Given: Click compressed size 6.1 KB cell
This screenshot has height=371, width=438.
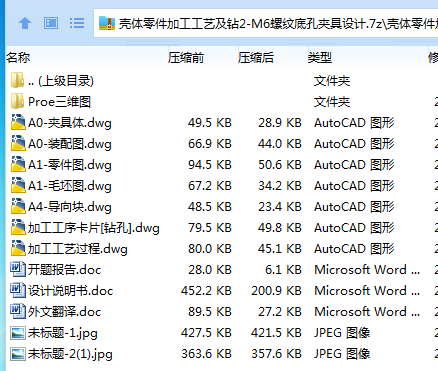Looking at the screenshot, I should (x=283, y=270).
